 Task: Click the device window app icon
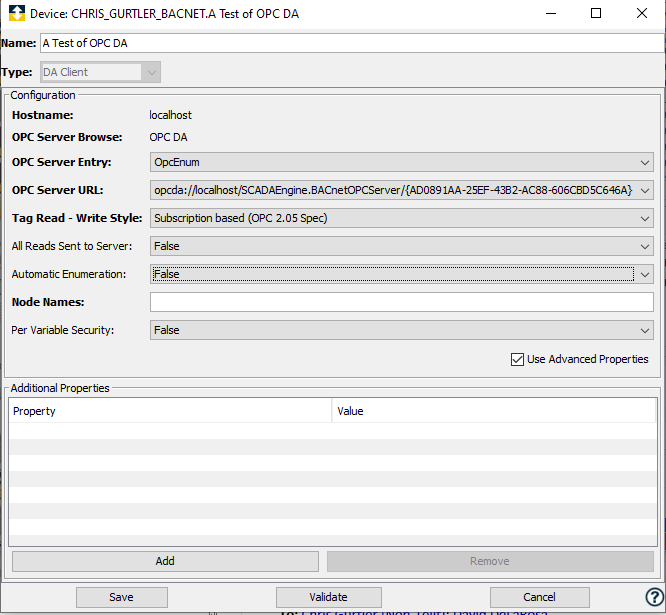pos(16,14)
